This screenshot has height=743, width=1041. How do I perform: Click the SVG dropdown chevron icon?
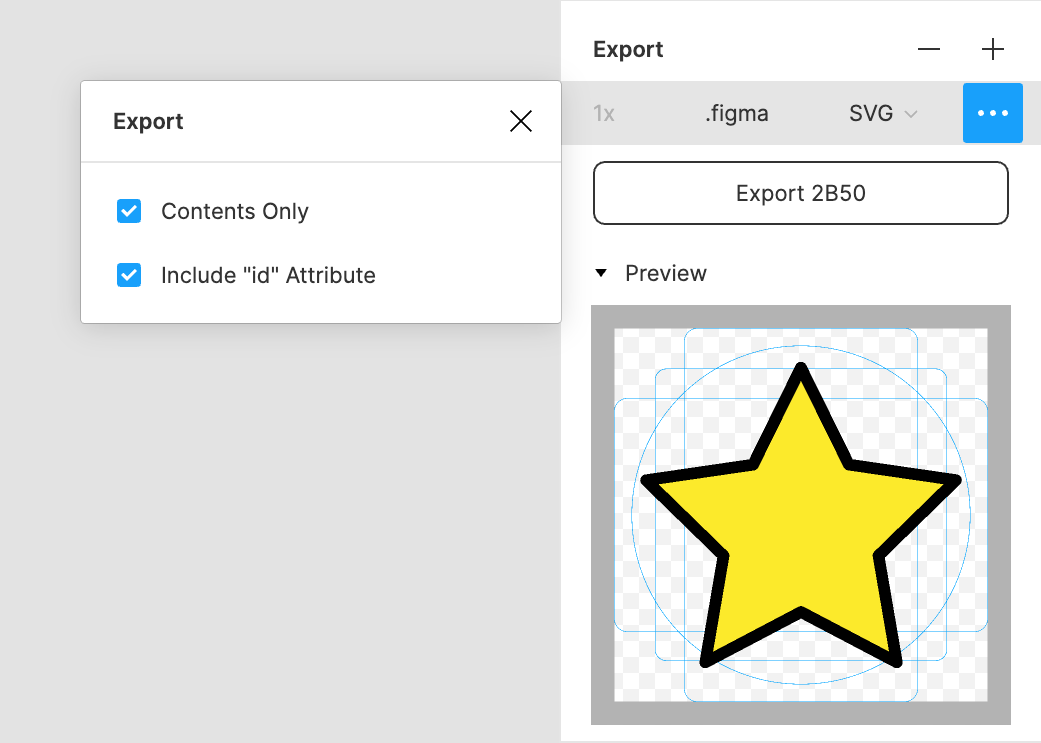tap(910, 113)
